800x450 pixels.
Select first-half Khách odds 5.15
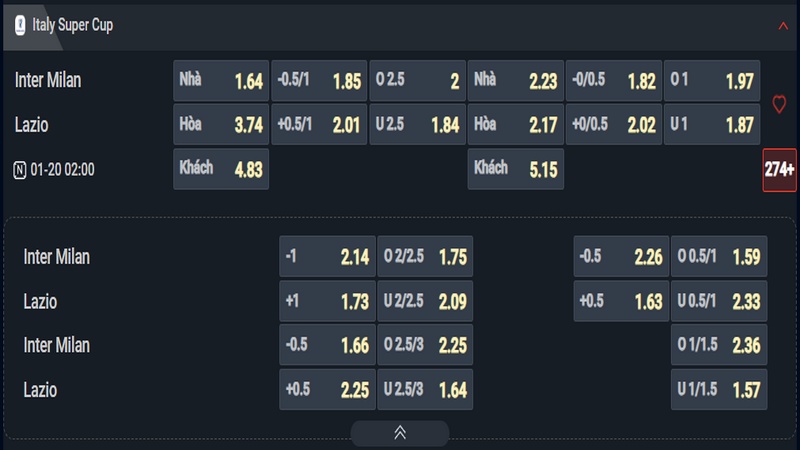pyautogui.click(x=516, y=169)
